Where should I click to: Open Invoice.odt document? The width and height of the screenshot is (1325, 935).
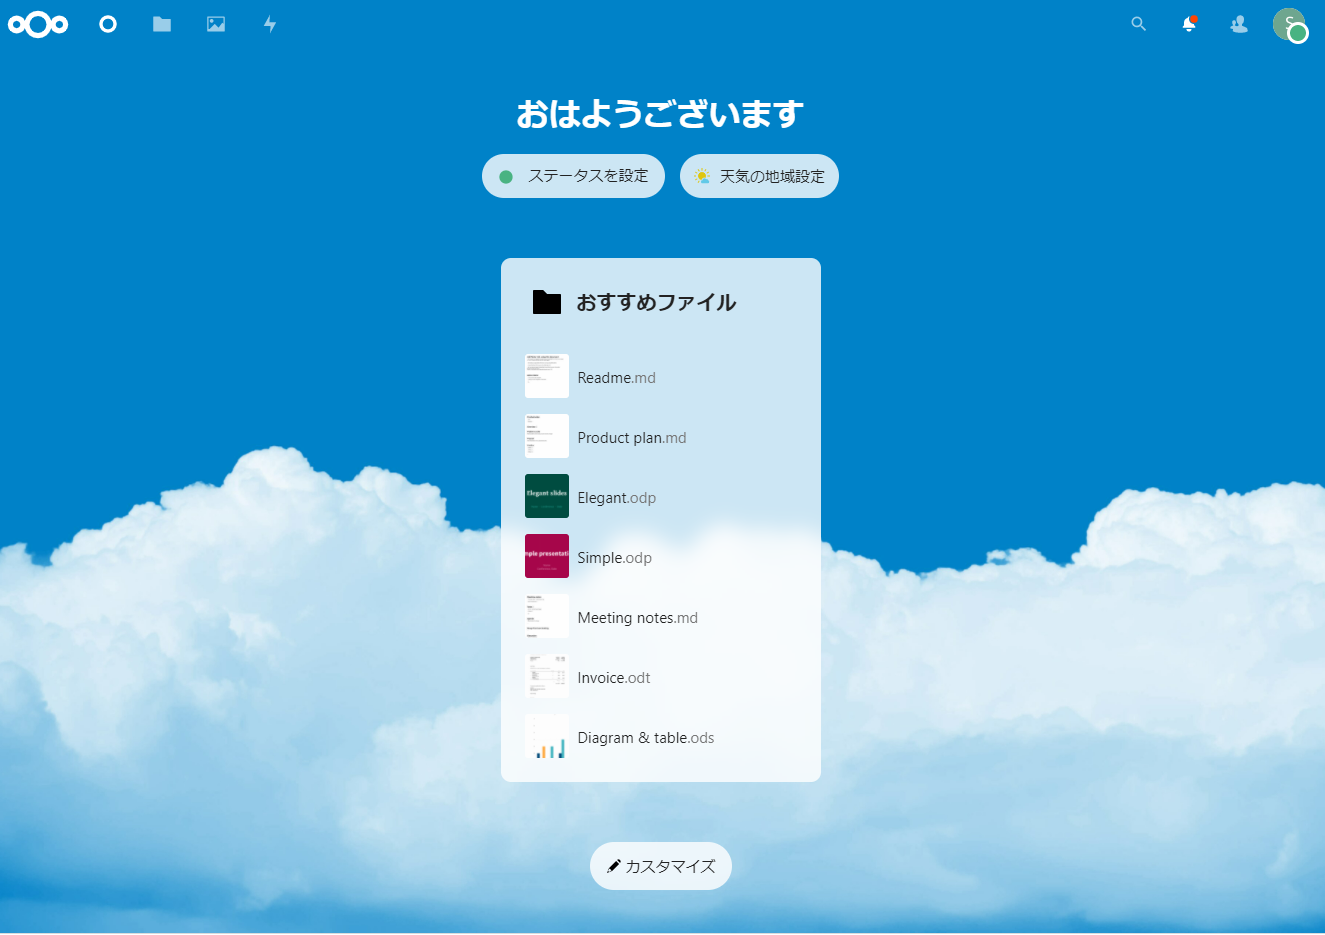[x=613, y=678]
